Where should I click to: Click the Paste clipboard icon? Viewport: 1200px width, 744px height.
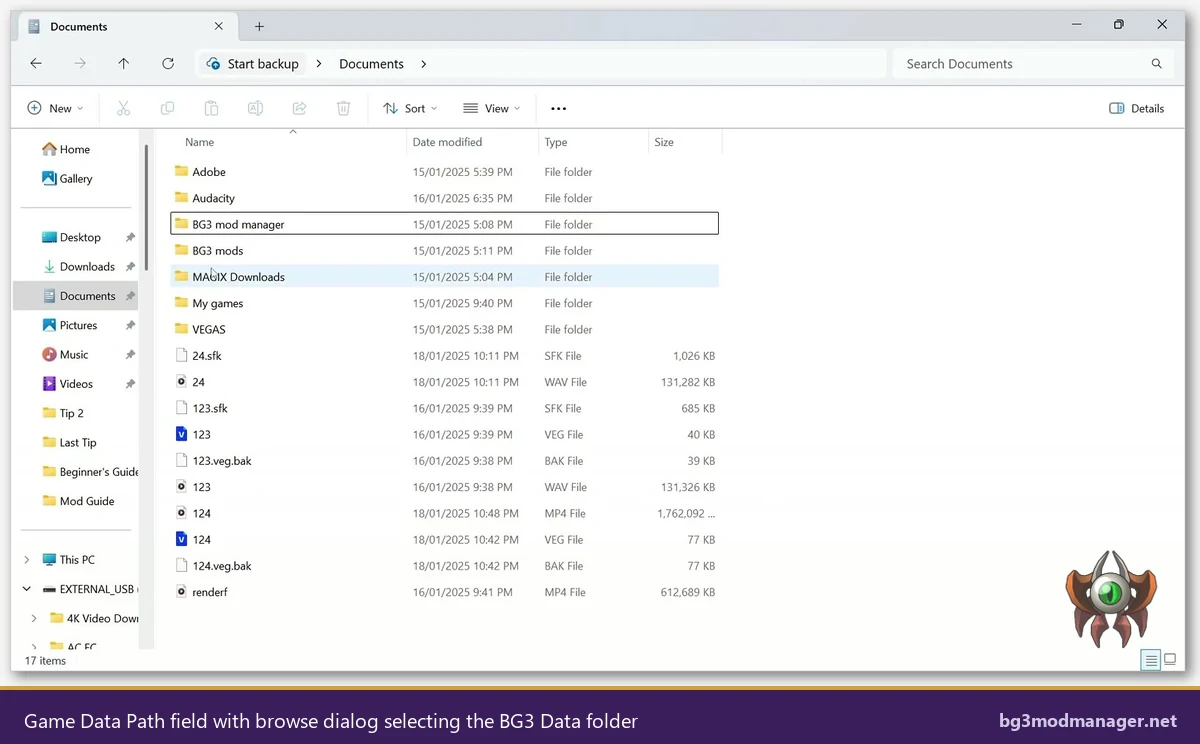[211, 108]
